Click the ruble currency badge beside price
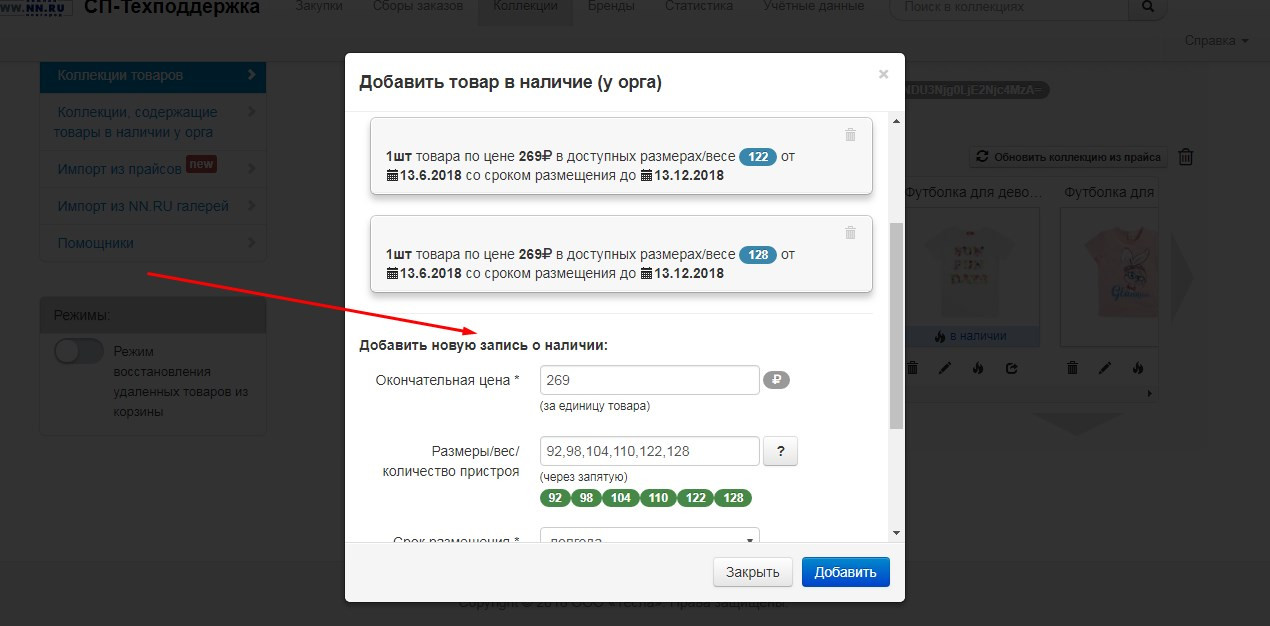The image size is (1270, 626). click(x=776, y=380)
